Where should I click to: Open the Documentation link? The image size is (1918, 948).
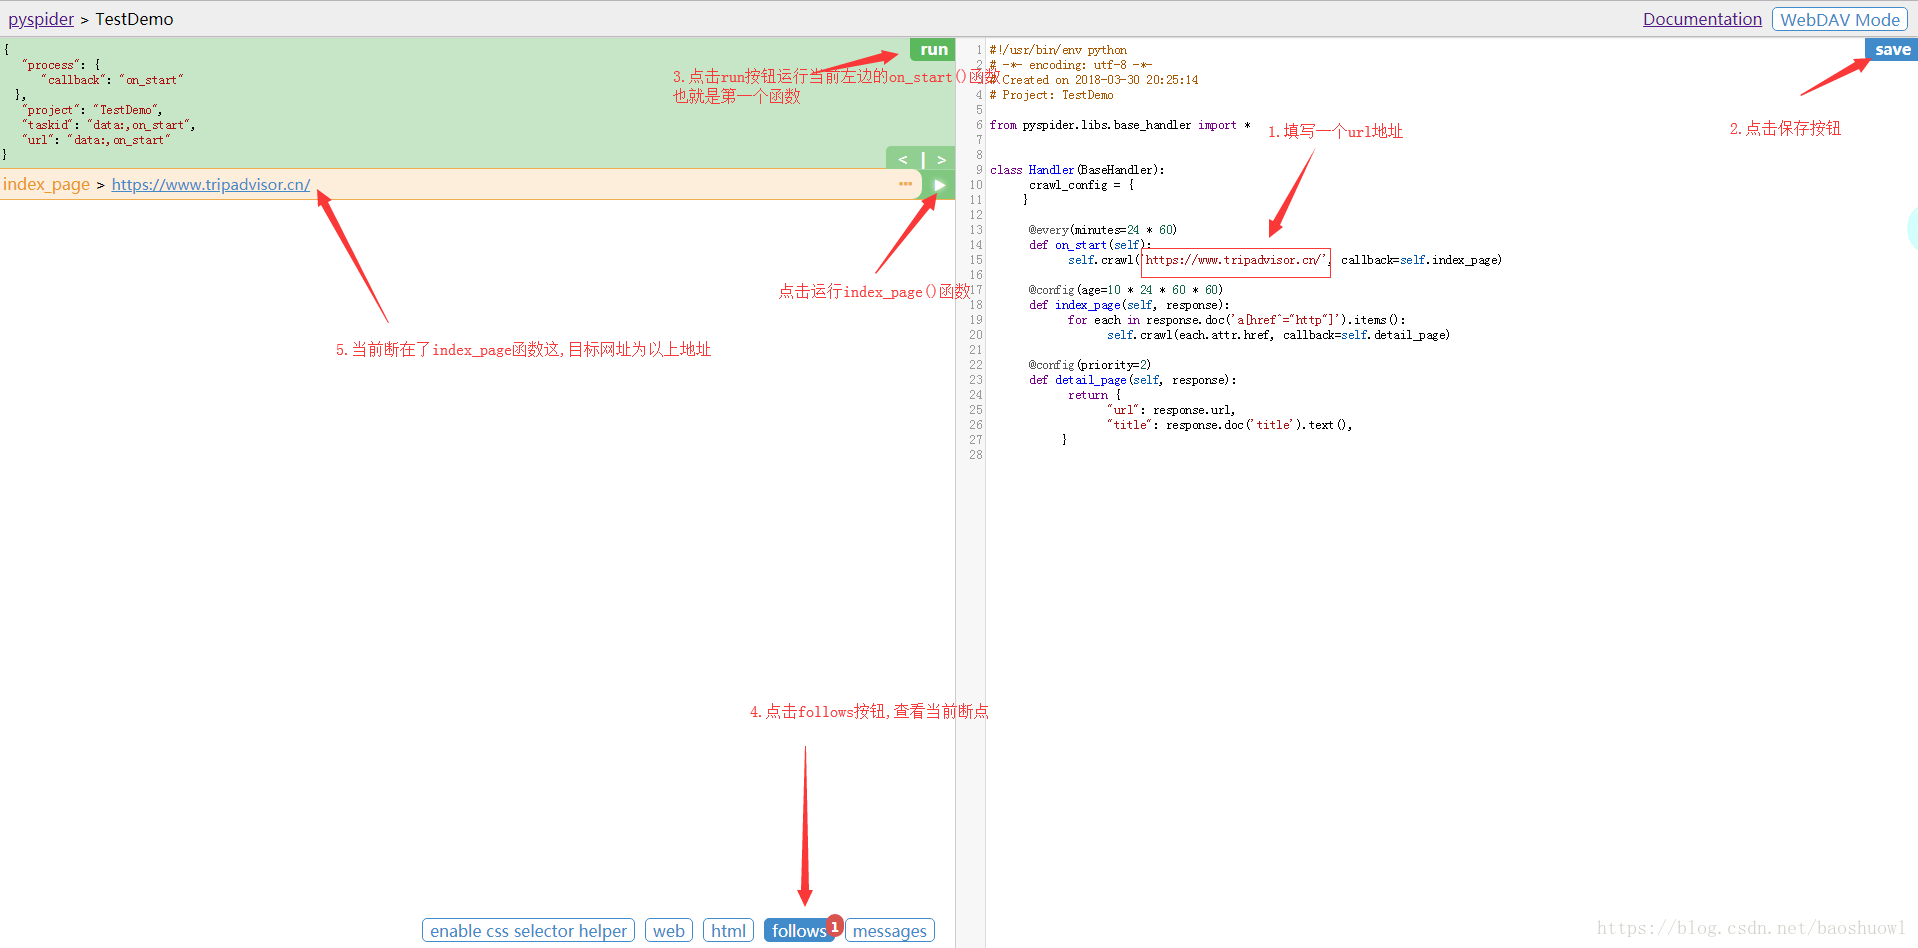pos(1701,19)
